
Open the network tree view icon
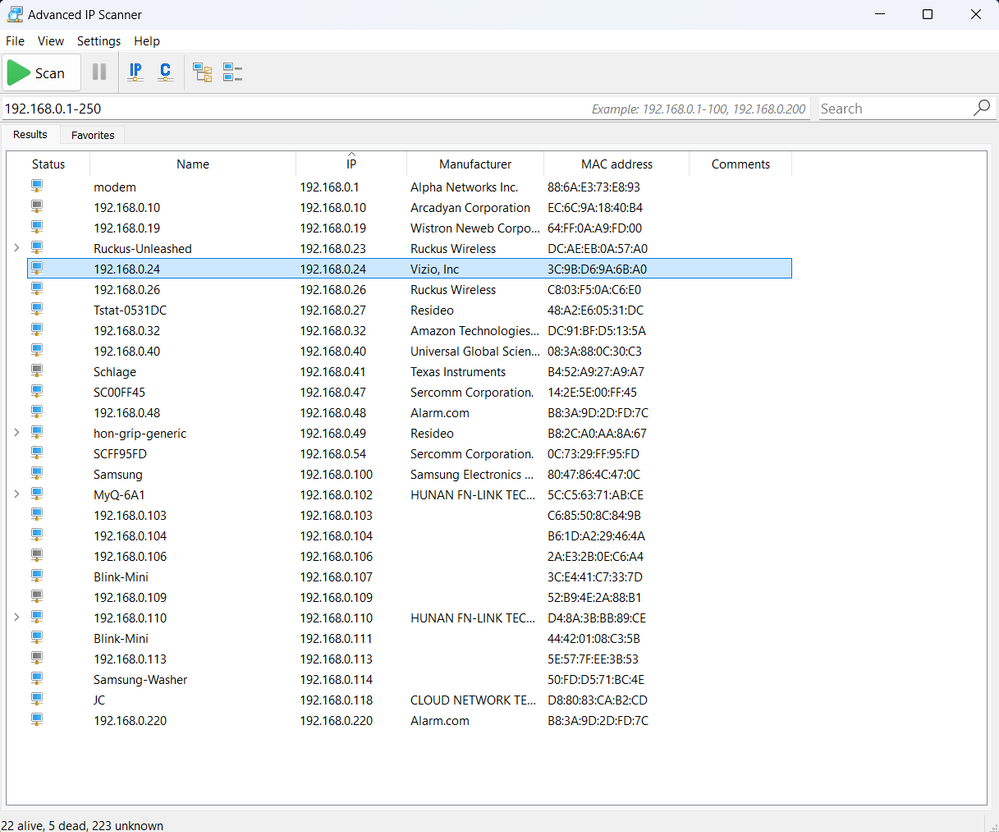pos(201,71)
